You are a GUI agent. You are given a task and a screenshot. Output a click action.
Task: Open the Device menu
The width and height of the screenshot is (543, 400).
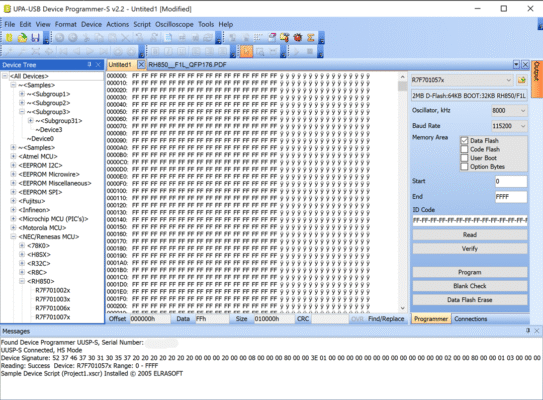pos(91,24)
